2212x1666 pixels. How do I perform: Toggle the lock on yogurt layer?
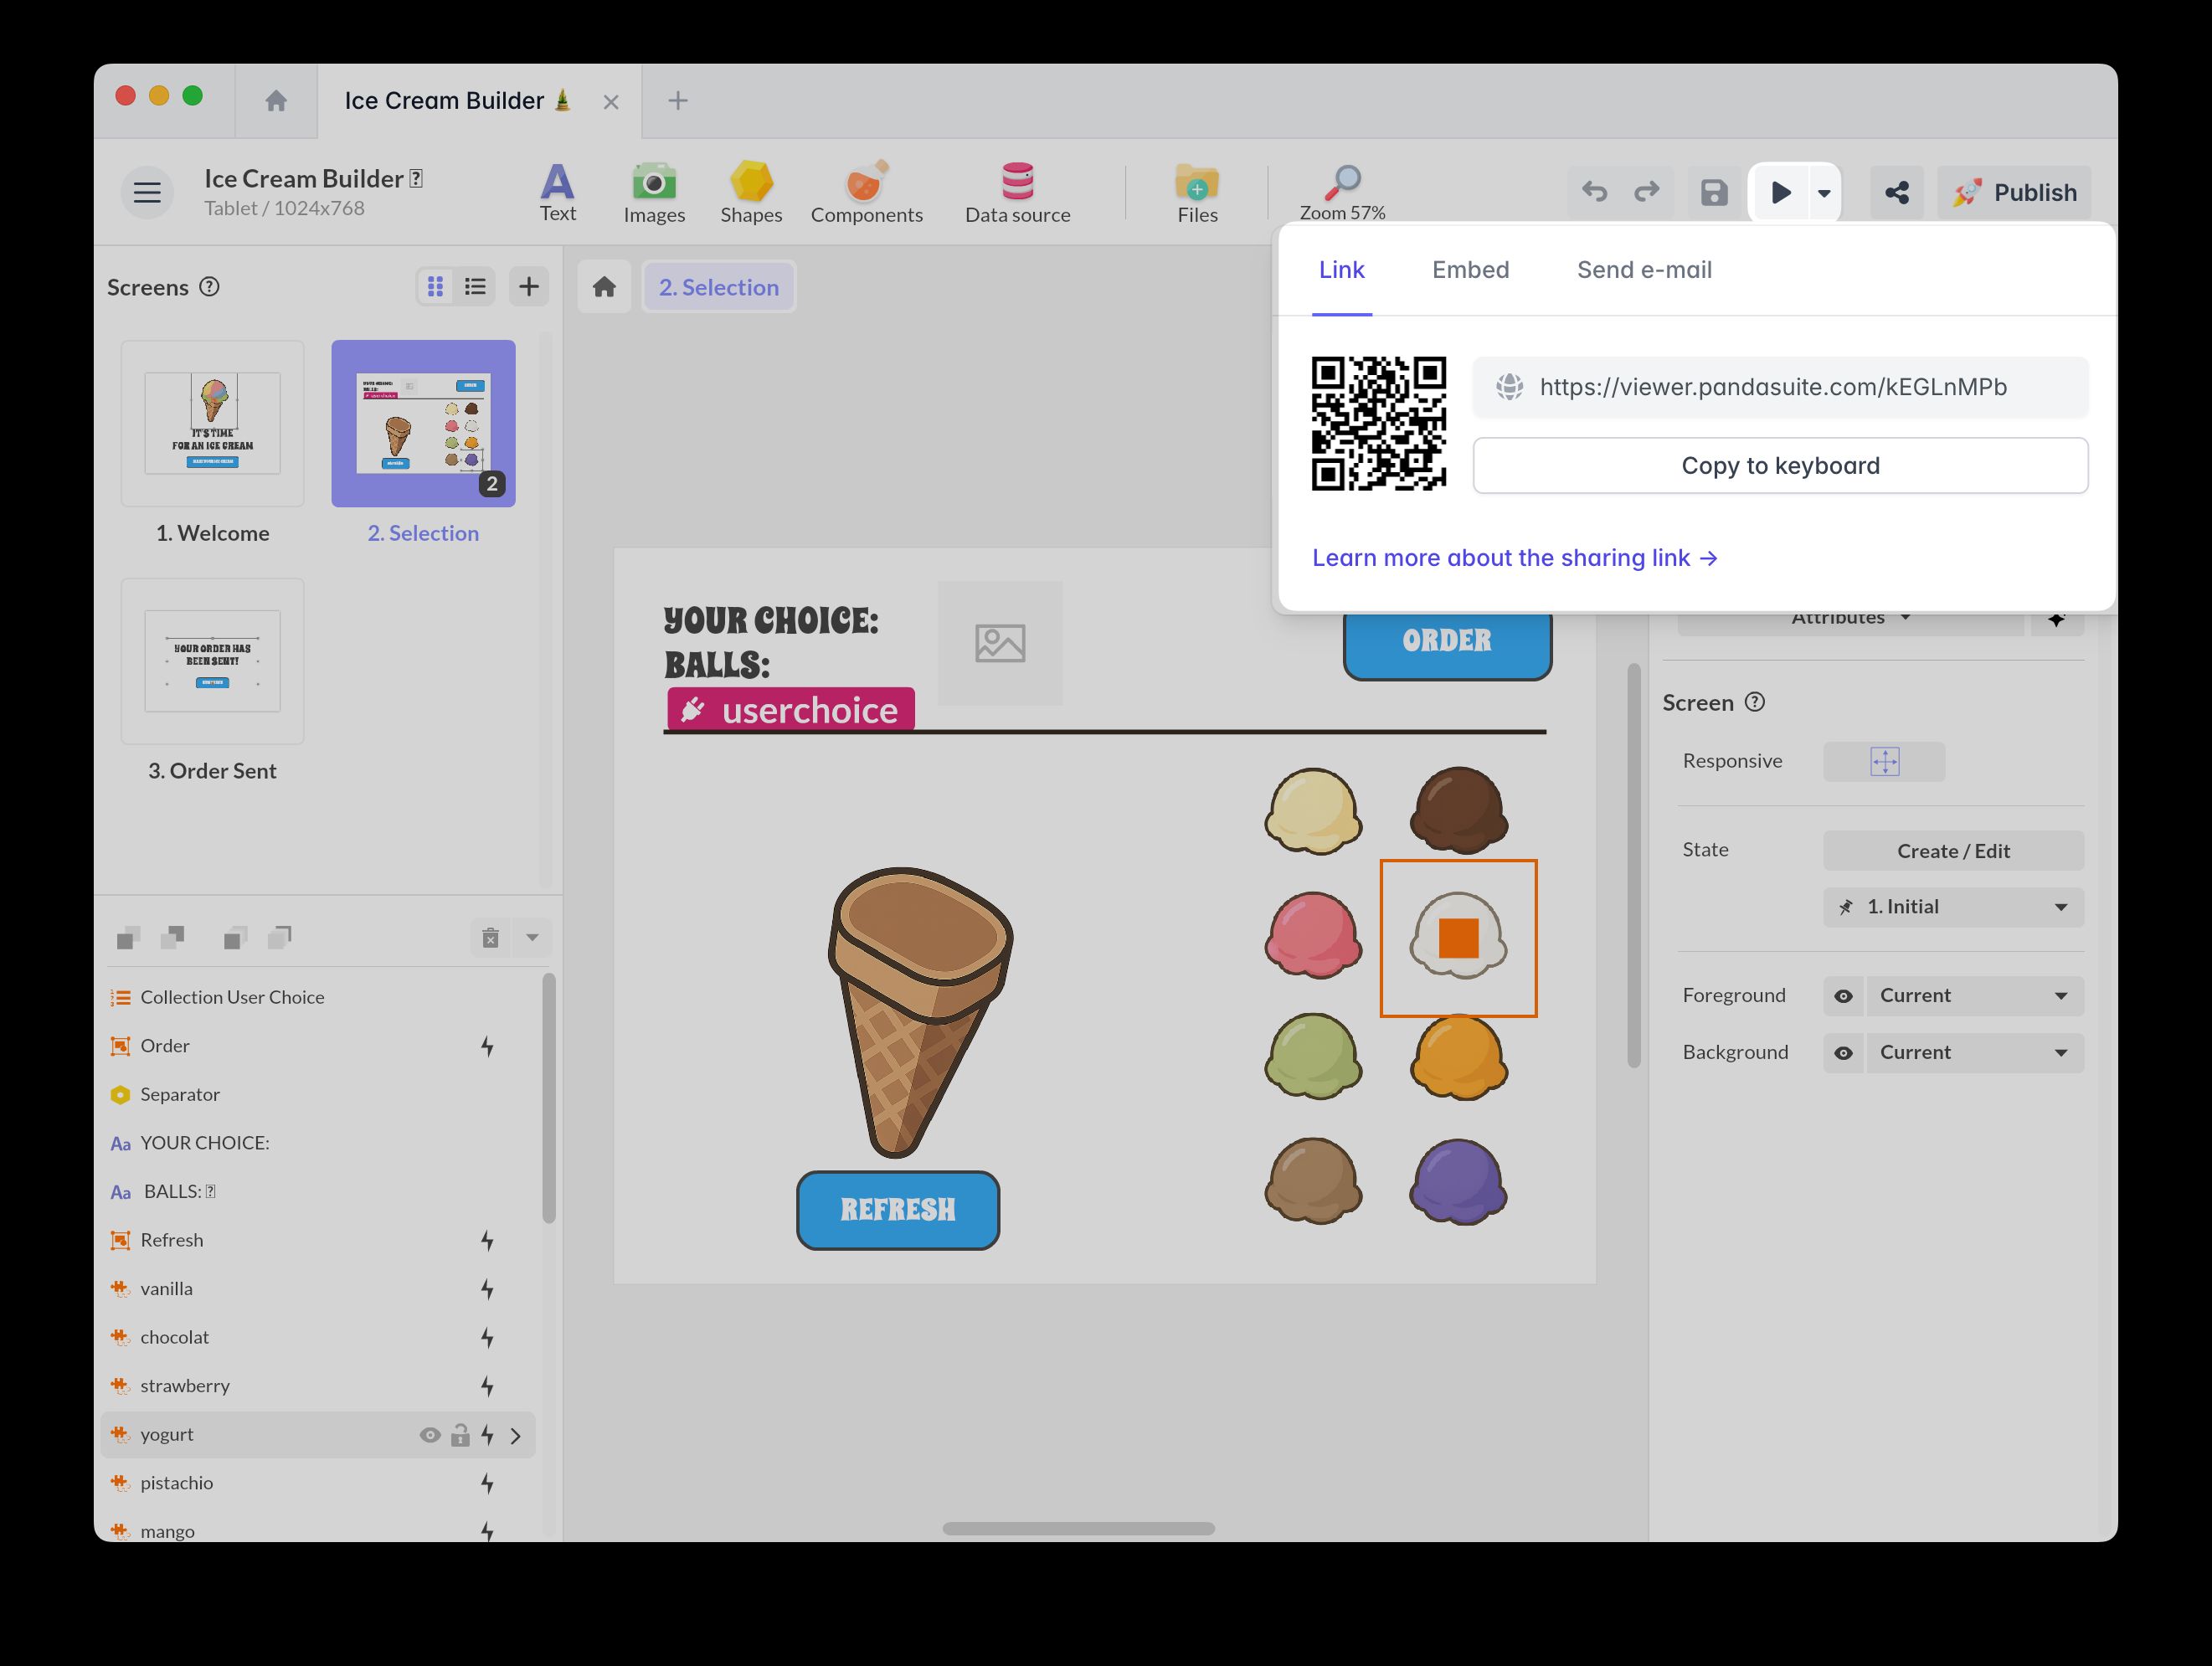point(460,1435)
